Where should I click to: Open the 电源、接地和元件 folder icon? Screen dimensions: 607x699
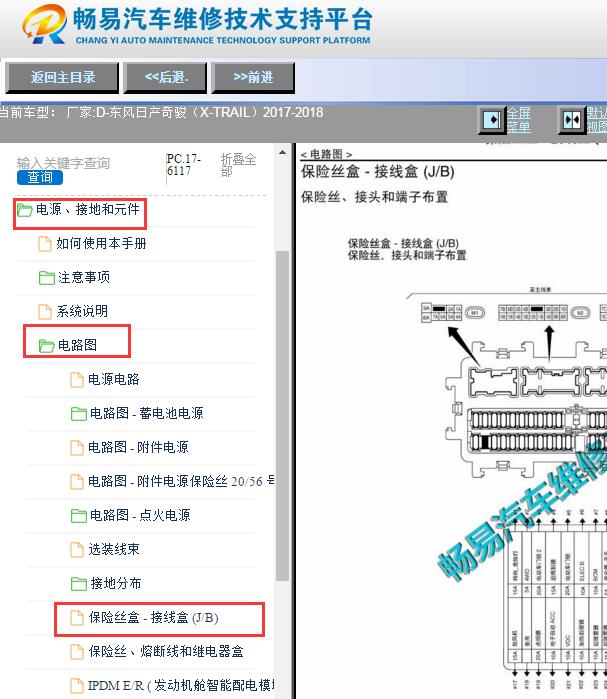[x=25, y=210]
